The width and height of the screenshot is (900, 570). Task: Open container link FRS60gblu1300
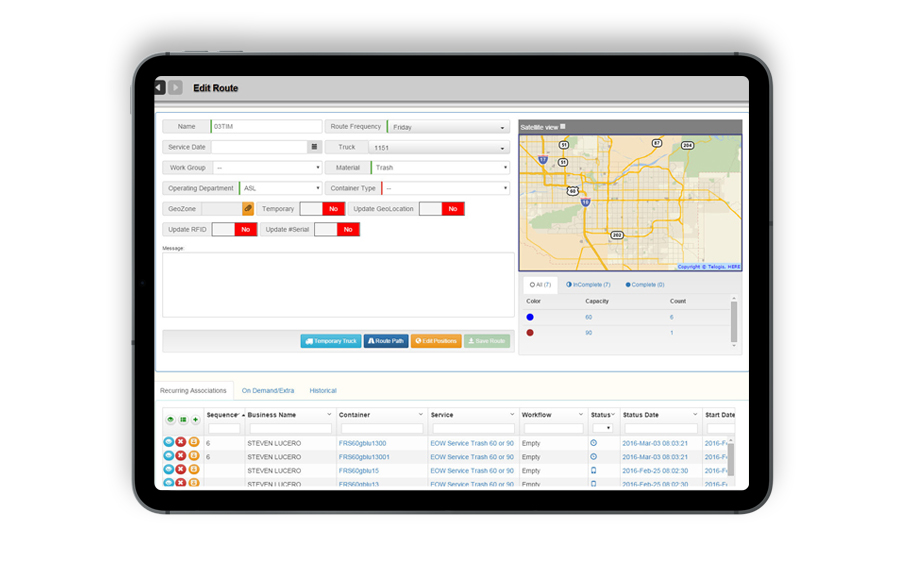(362, 443)
